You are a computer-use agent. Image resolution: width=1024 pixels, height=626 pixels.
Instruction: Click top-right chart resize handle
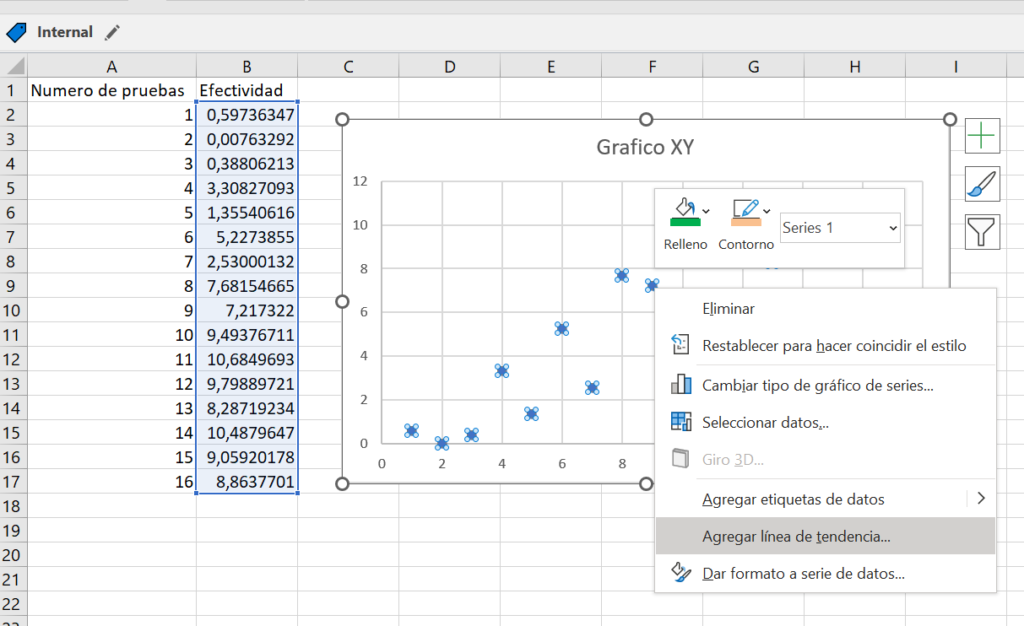point(950,119)
